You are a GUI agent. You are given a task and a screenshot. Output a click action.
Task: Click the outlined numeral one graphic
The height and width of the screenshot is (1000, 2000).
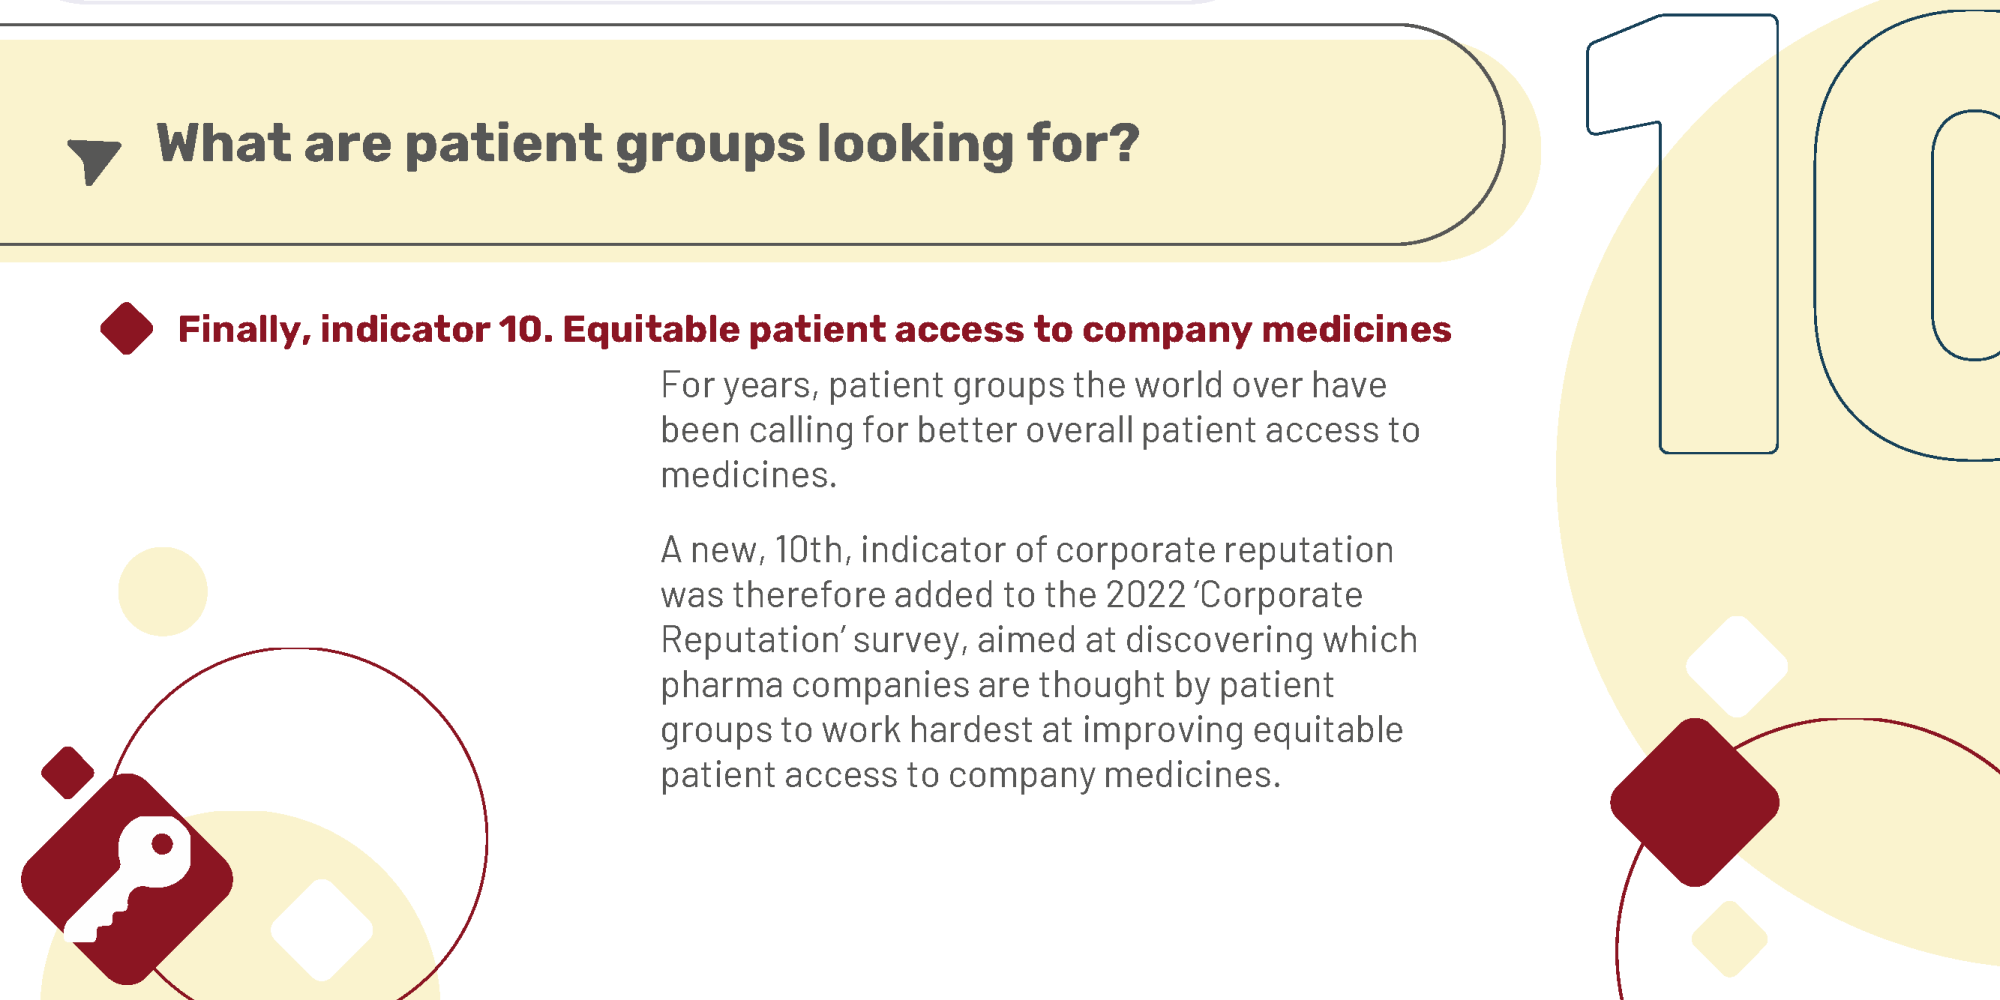coord(1683,234)
